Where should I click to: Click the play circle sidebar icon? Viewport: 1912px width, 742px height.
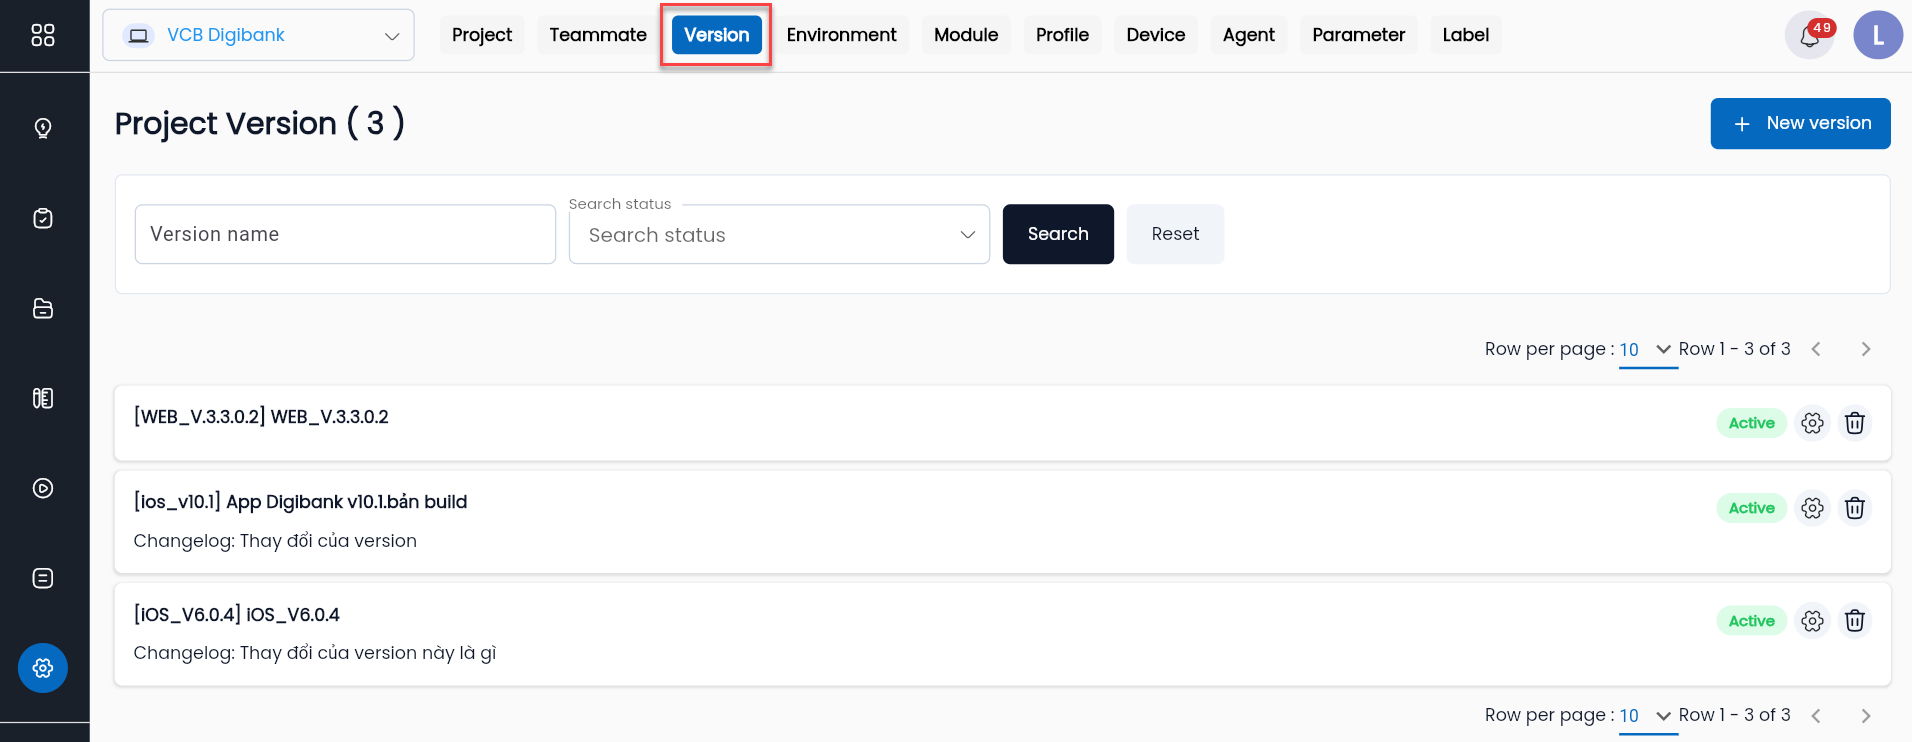(x=43, y=488)
